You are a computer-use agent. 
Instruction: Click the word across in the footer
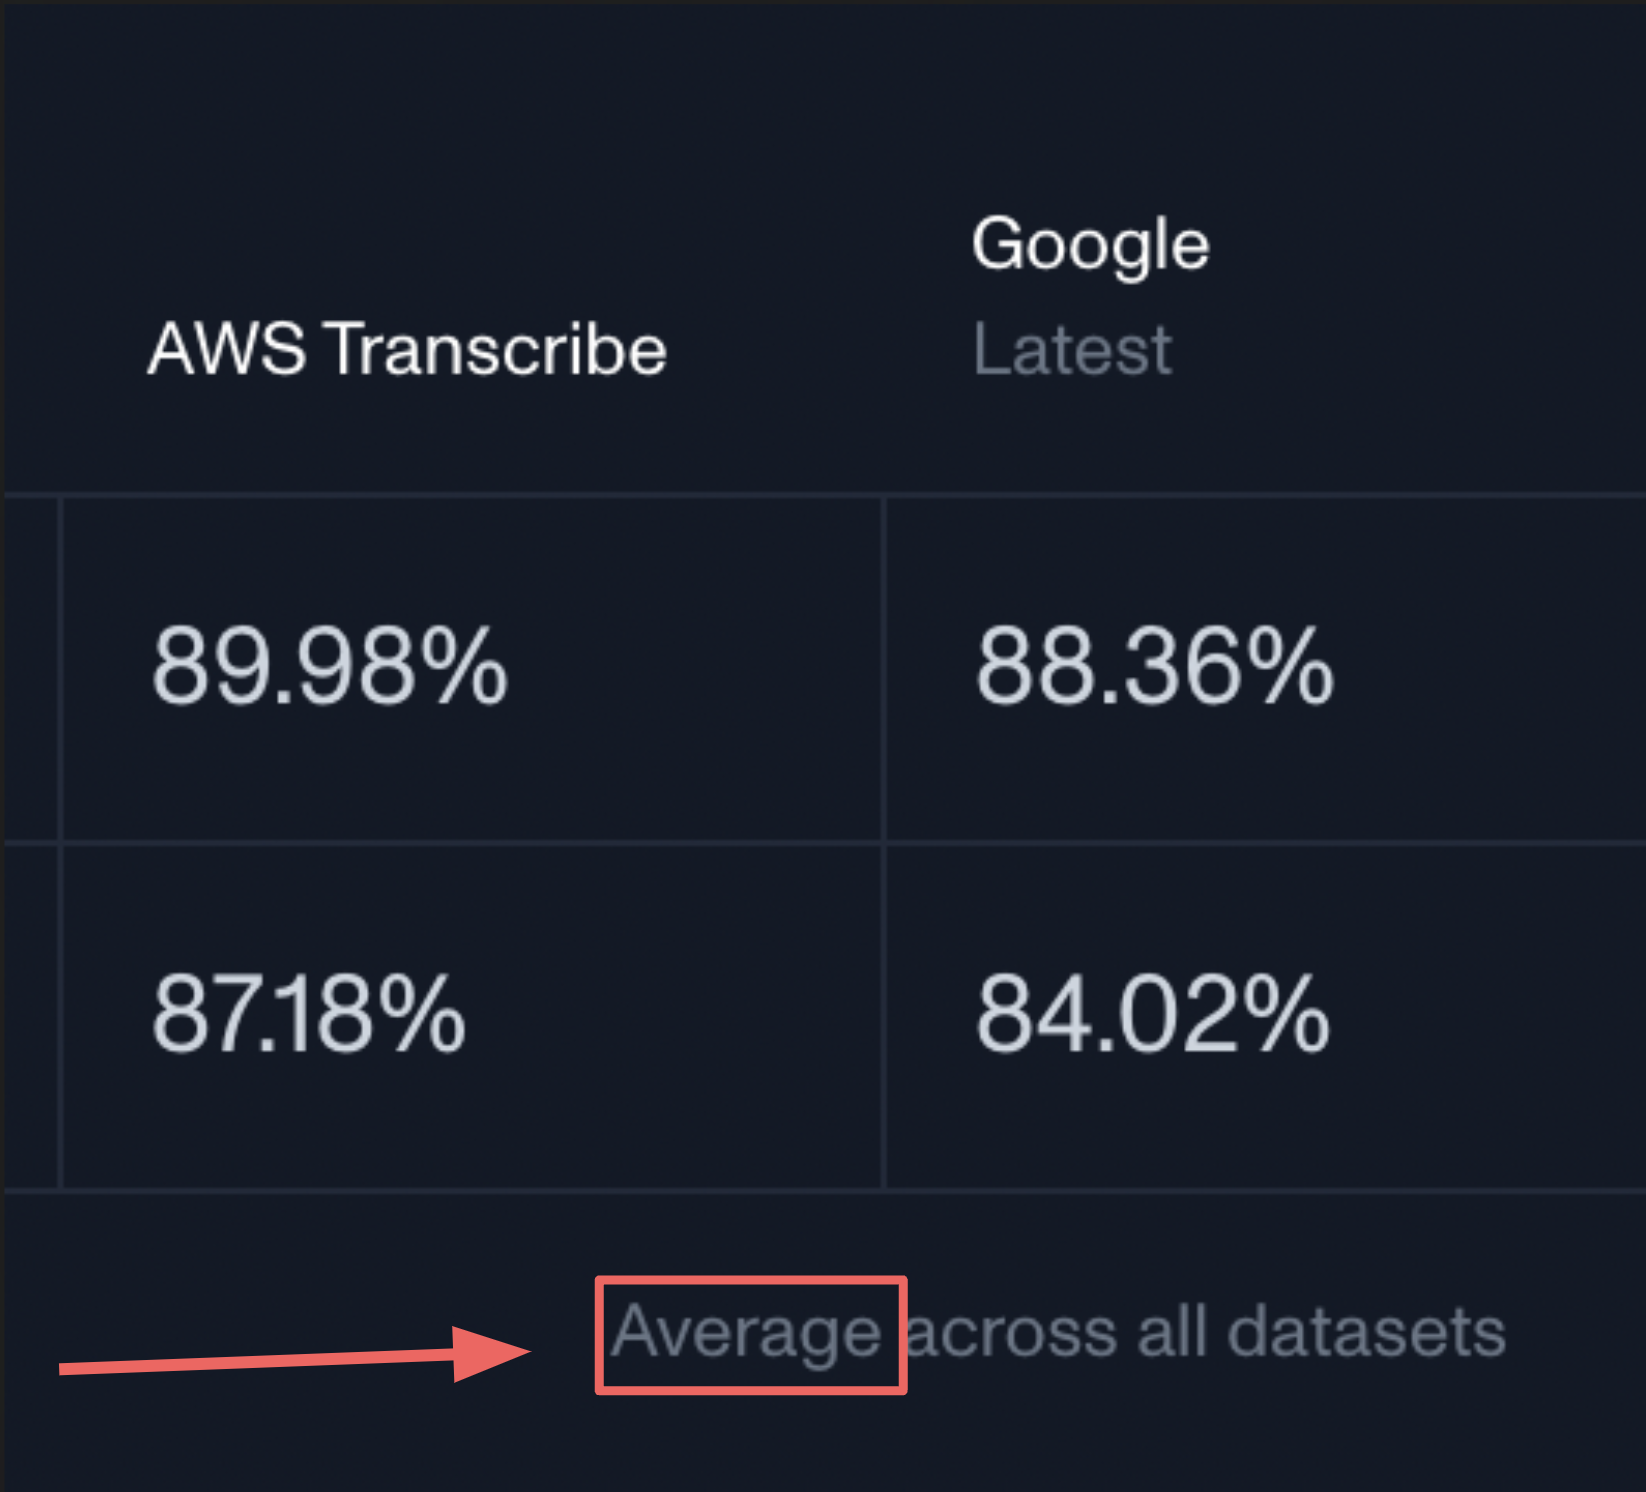click(x=1011, y=1334)
